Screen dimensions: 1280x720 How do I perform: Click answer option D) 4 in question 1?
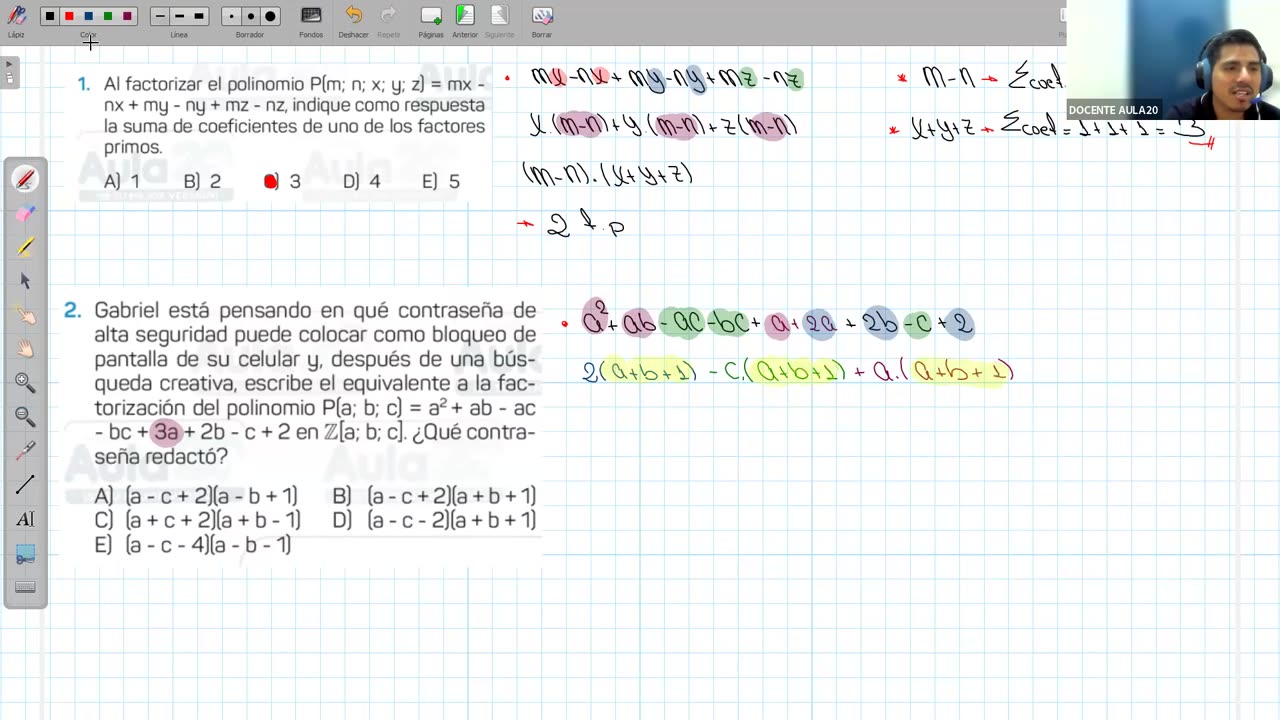[x=361, y=181]
